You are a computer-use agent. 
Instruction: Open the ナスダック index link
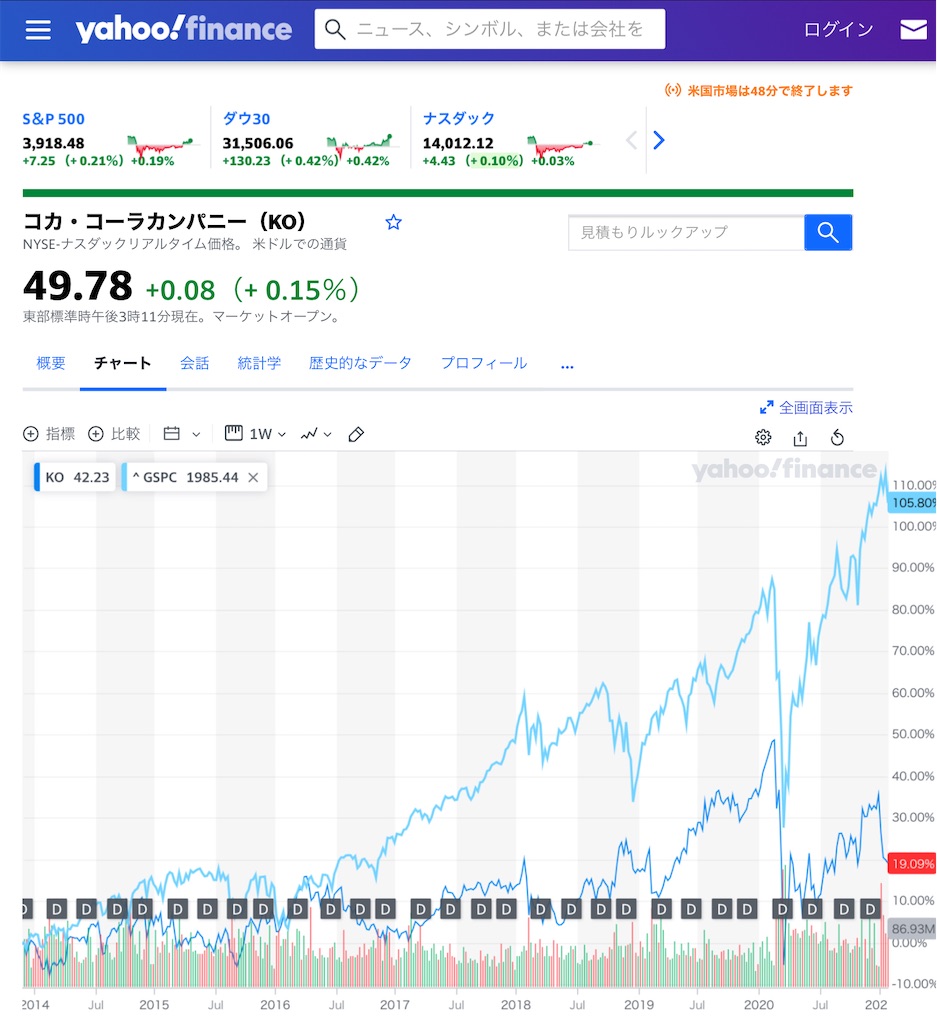pyautogui.click(x=459, y=119)
